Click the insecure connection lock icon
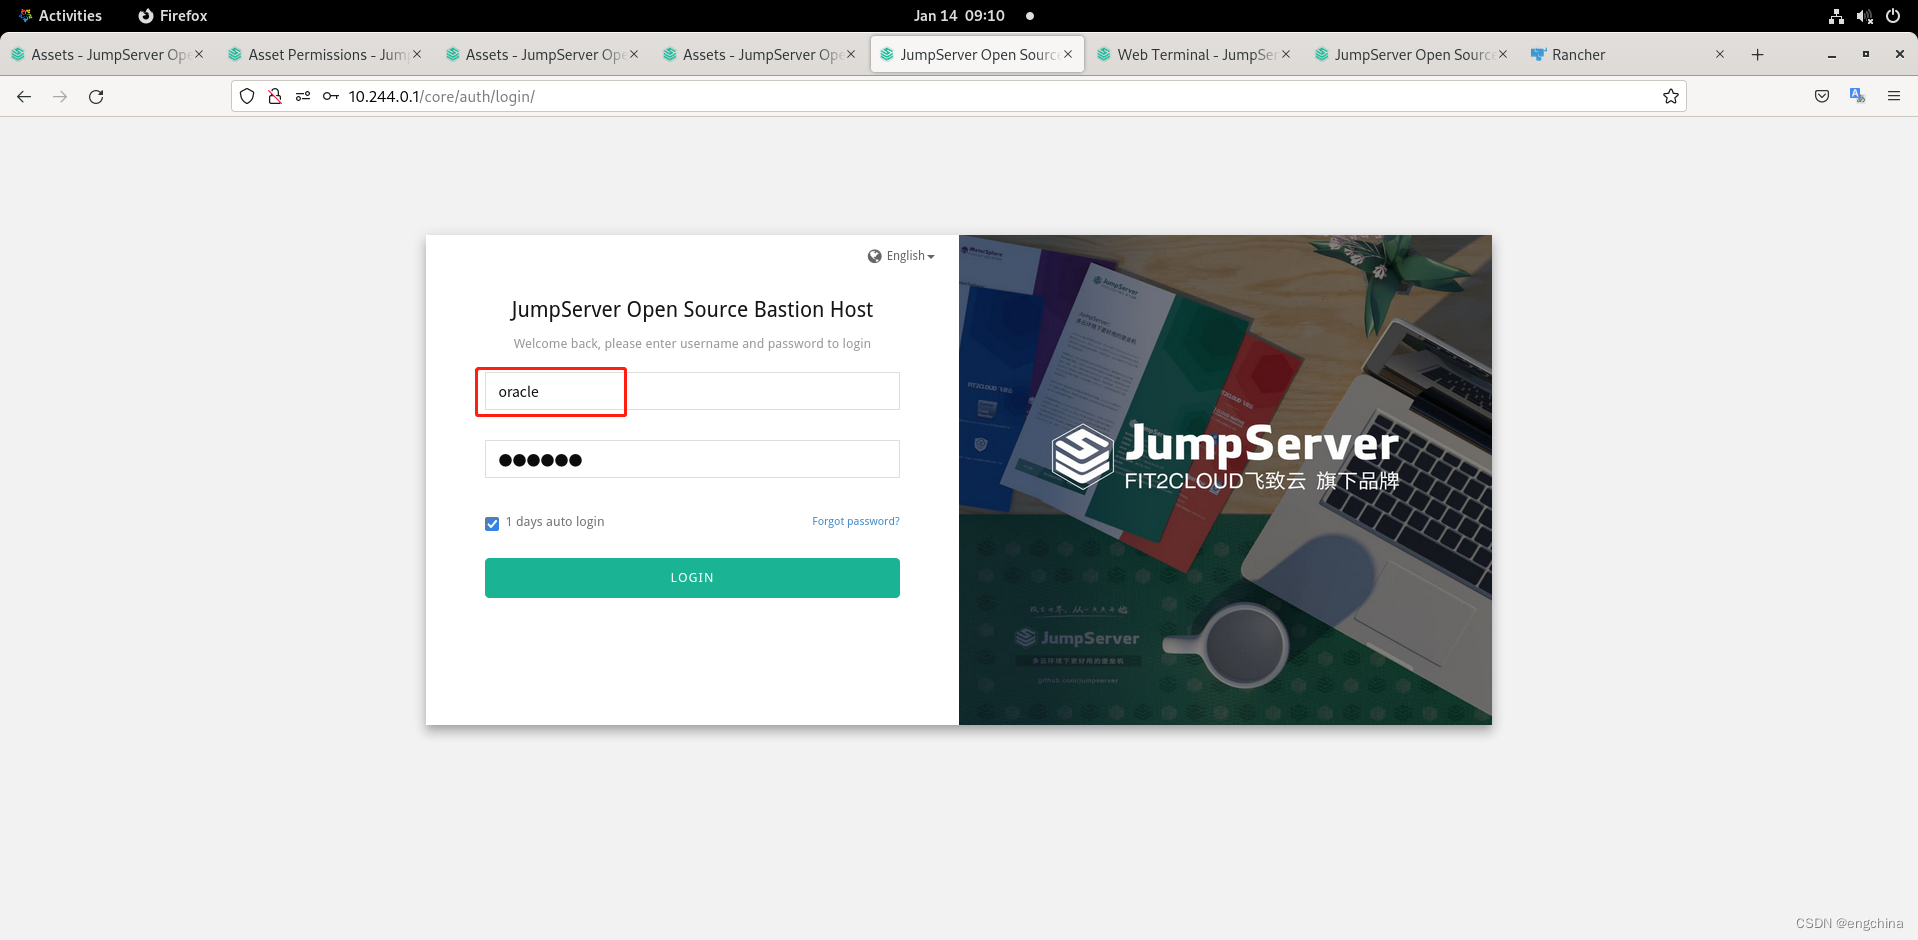1918x940 pixels. (x=275, y=96)
